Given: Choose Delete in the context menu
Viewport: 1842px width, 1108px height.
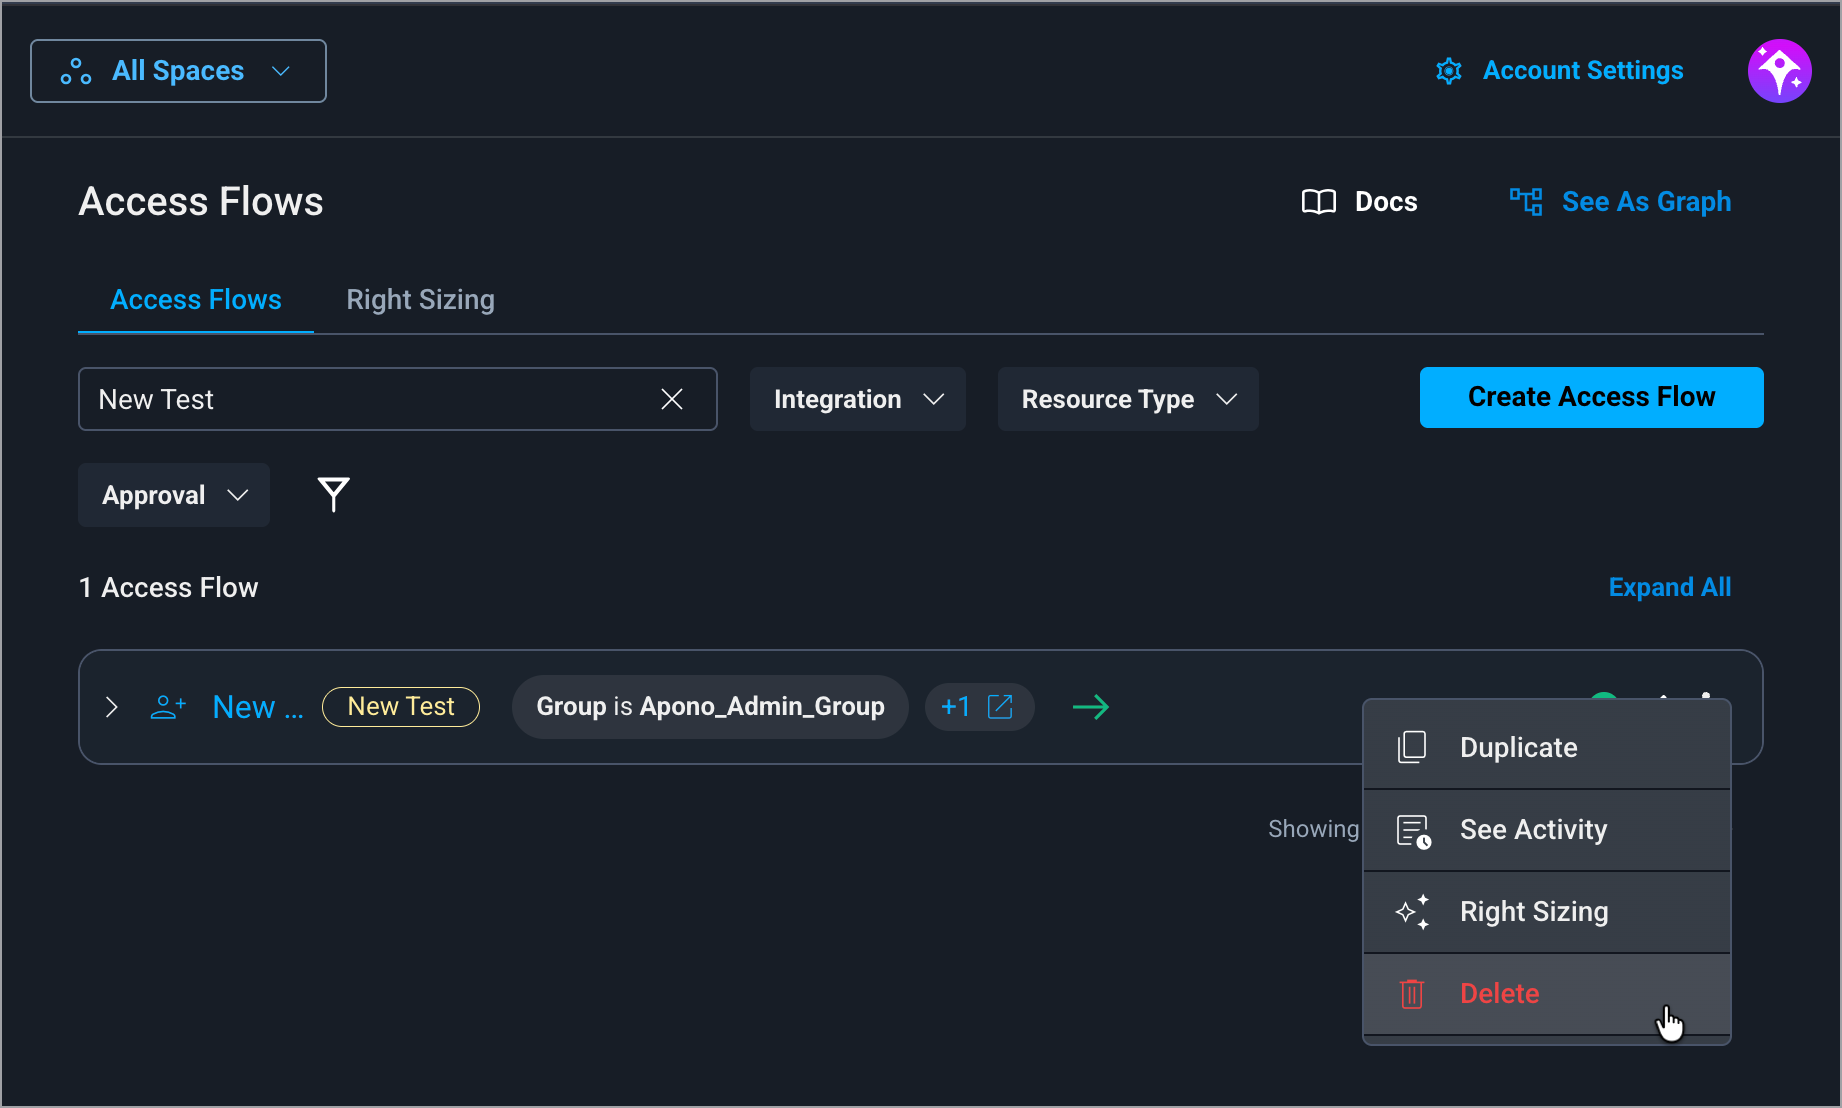Looking at the screenshot, I should pos(1546,993).
